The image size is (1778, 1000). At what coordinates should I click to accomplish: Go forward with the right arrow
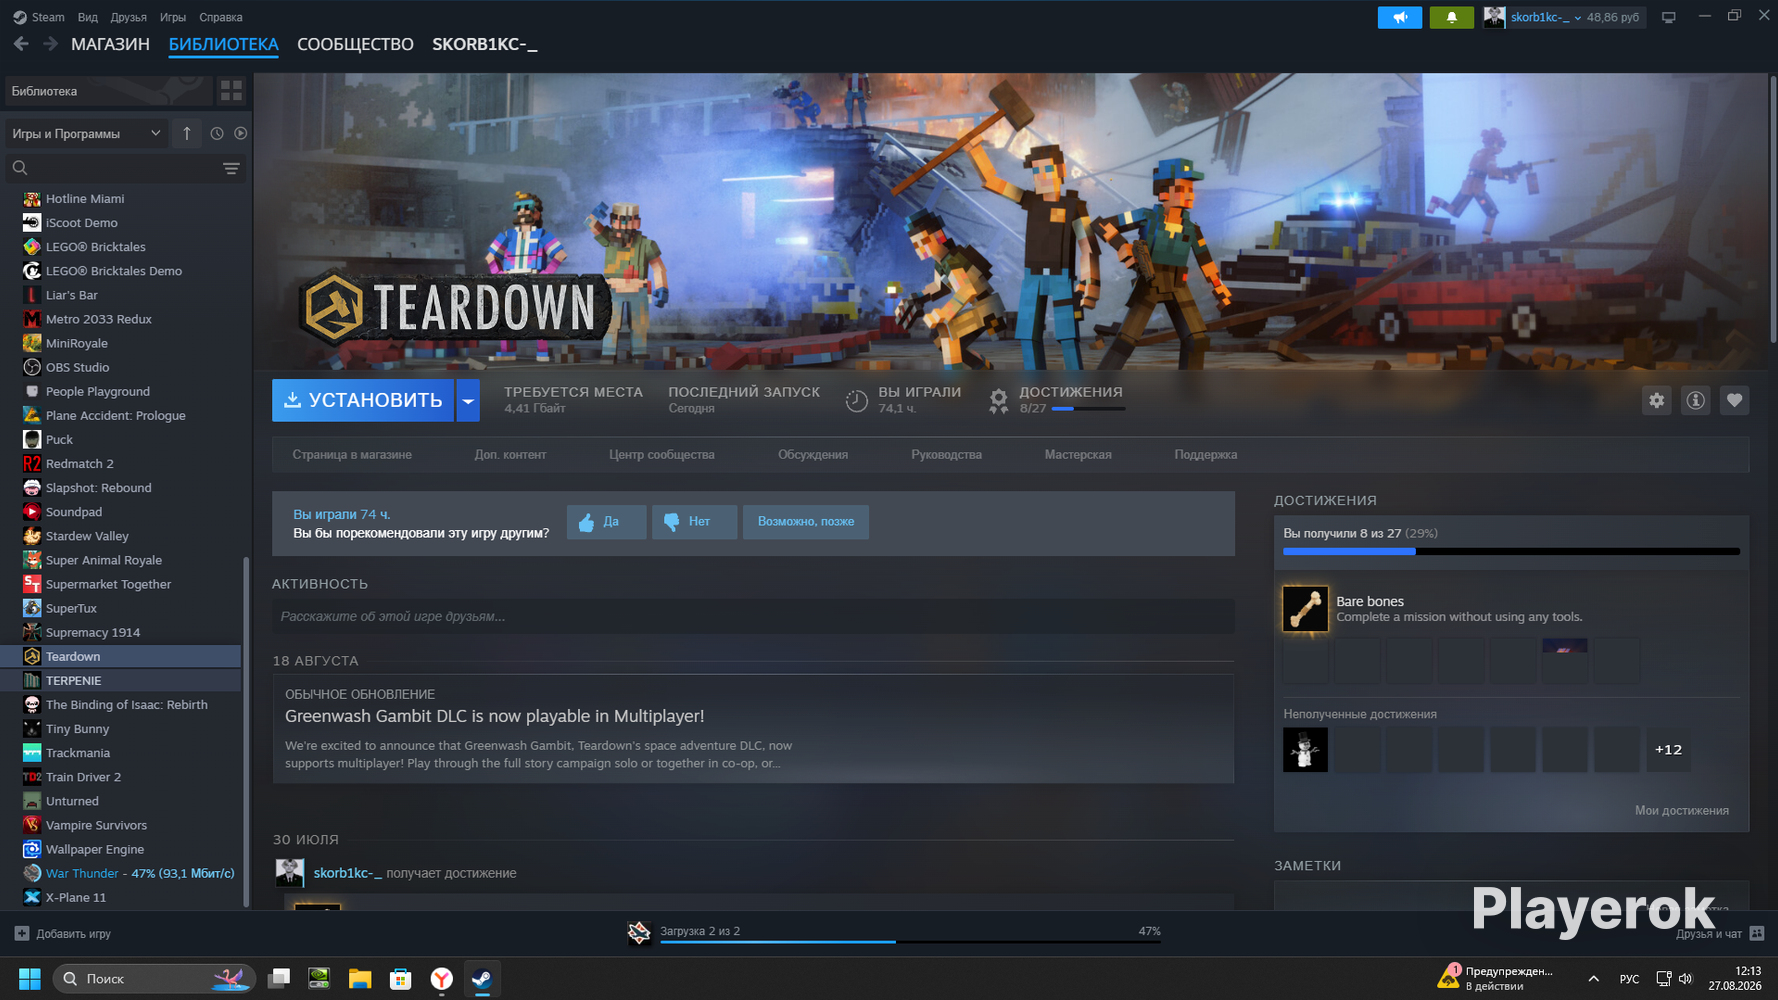click(x=50, y=44)
